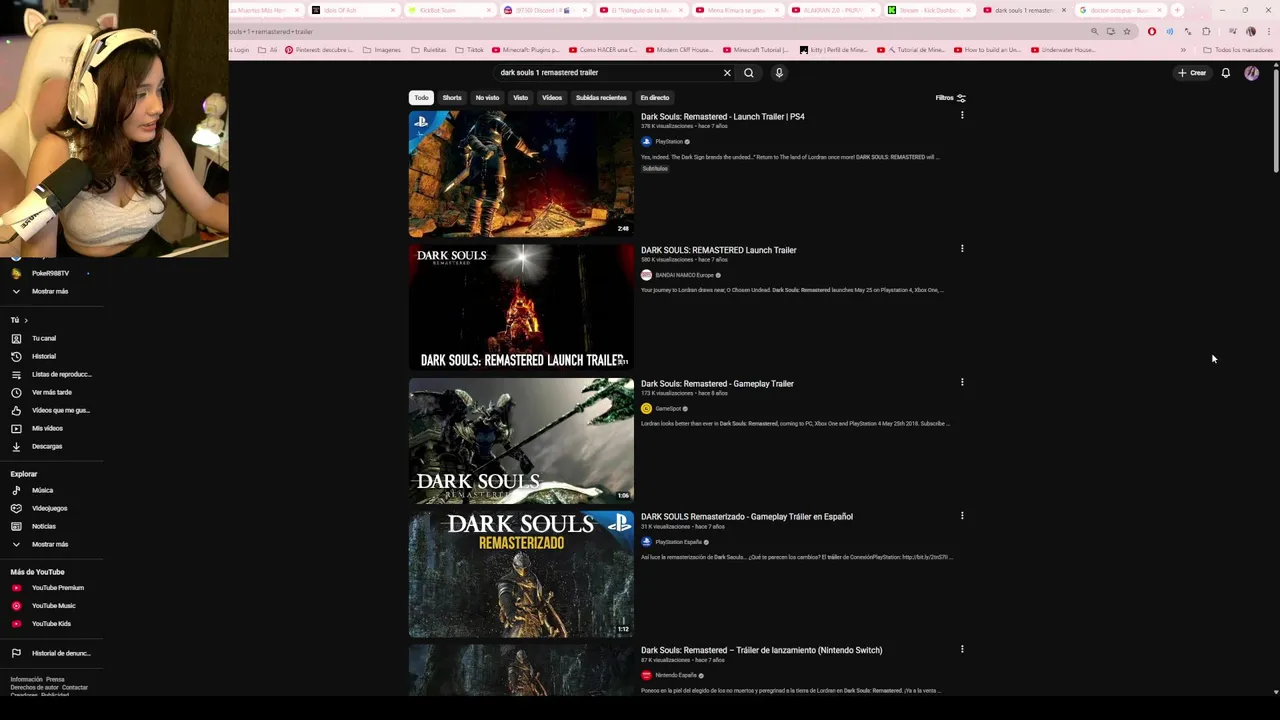Open YouTube notifications bell
The height and width of the screenshot is (720, 1280).
1225,73
